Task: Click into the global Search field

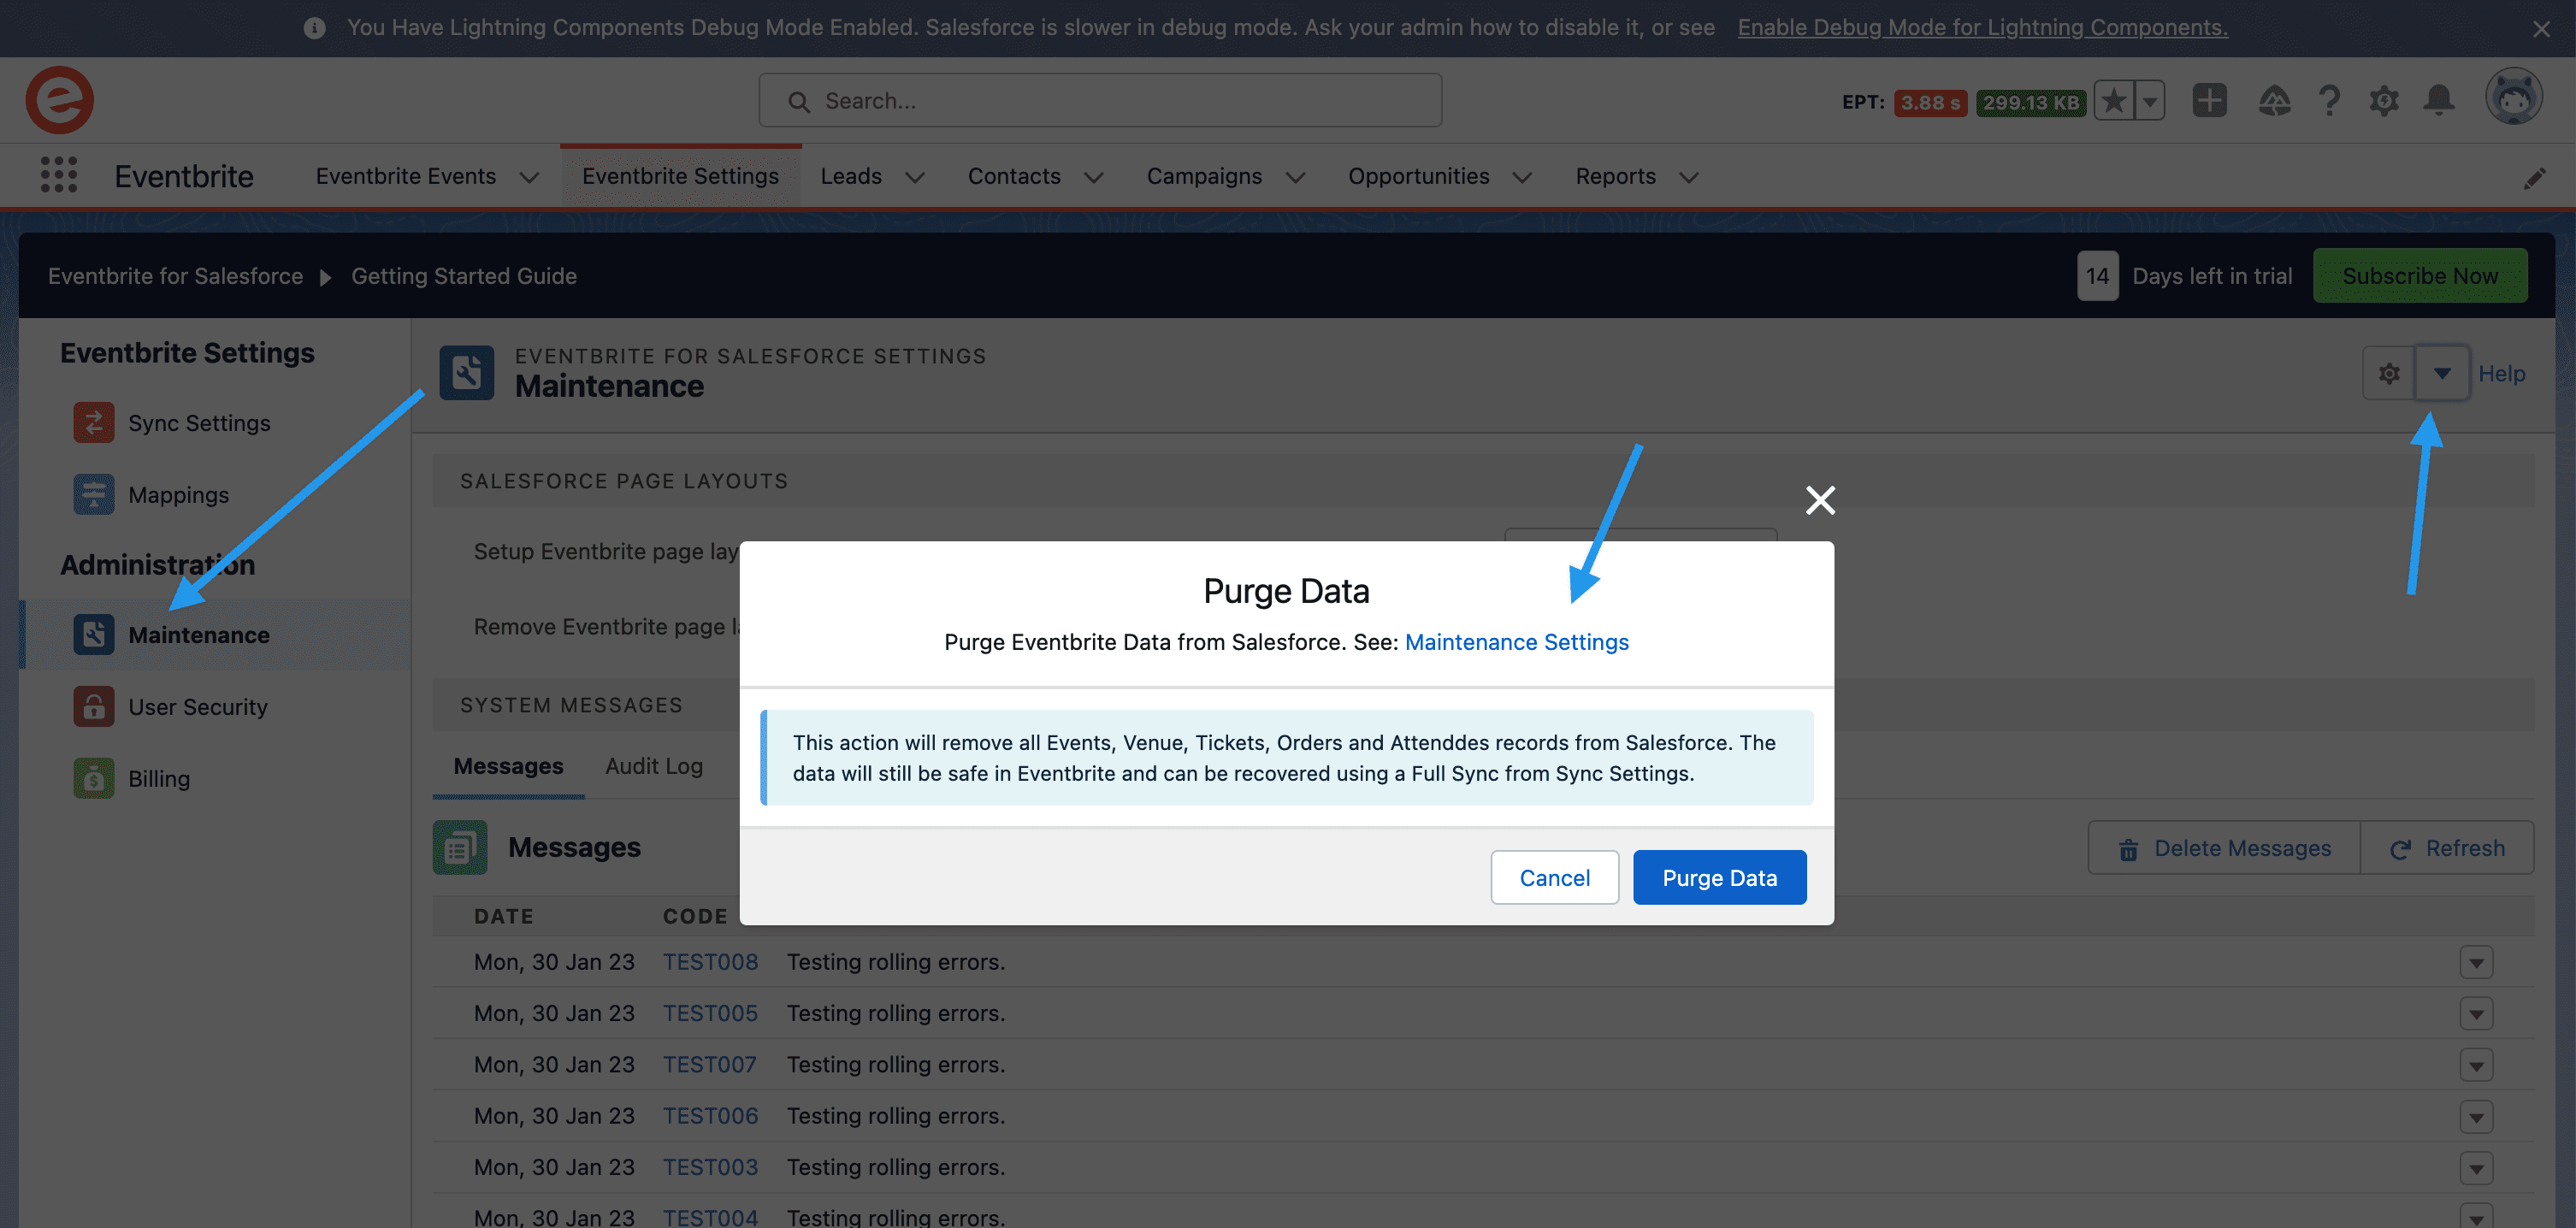Action: pyautogui.click(x=1100, y=100)
